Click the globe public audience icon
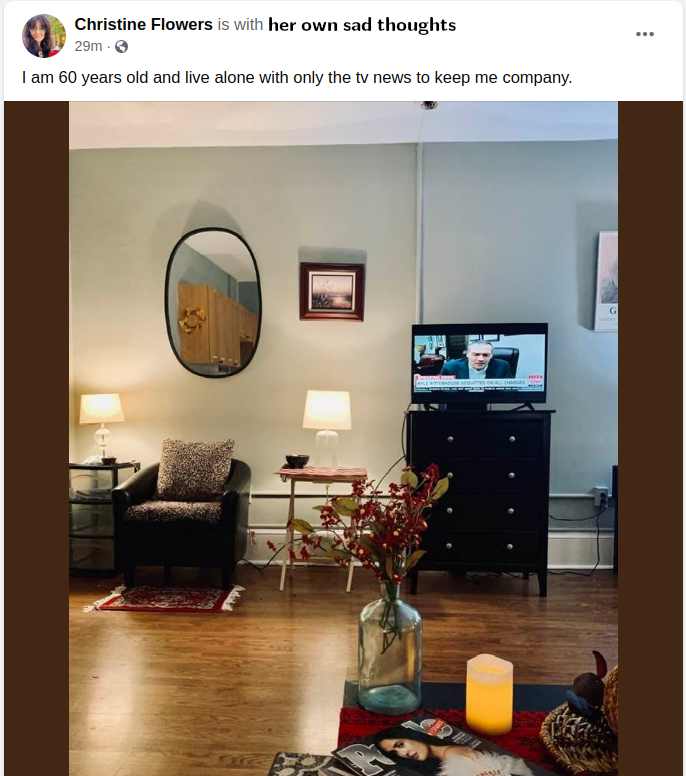 [121, 47]
